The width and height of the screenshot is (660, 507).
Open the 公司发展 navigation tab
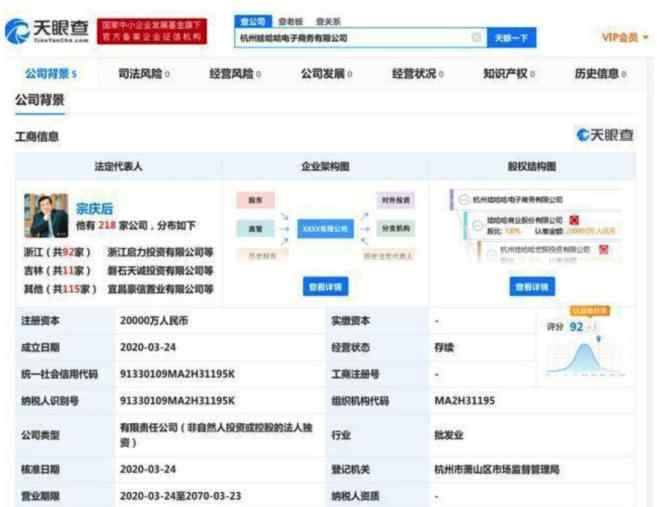point(327,74)
